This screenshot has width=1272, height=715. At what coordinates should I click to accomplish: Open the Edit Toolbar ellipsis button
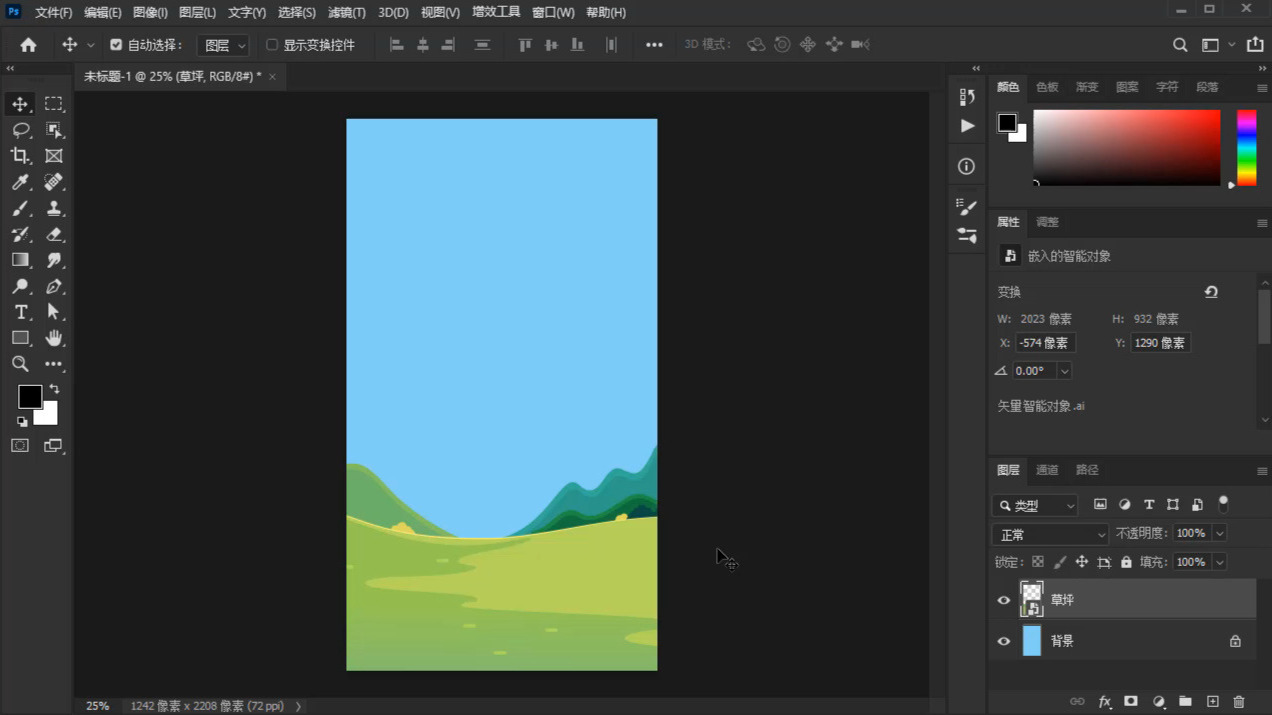pos(54,364)
